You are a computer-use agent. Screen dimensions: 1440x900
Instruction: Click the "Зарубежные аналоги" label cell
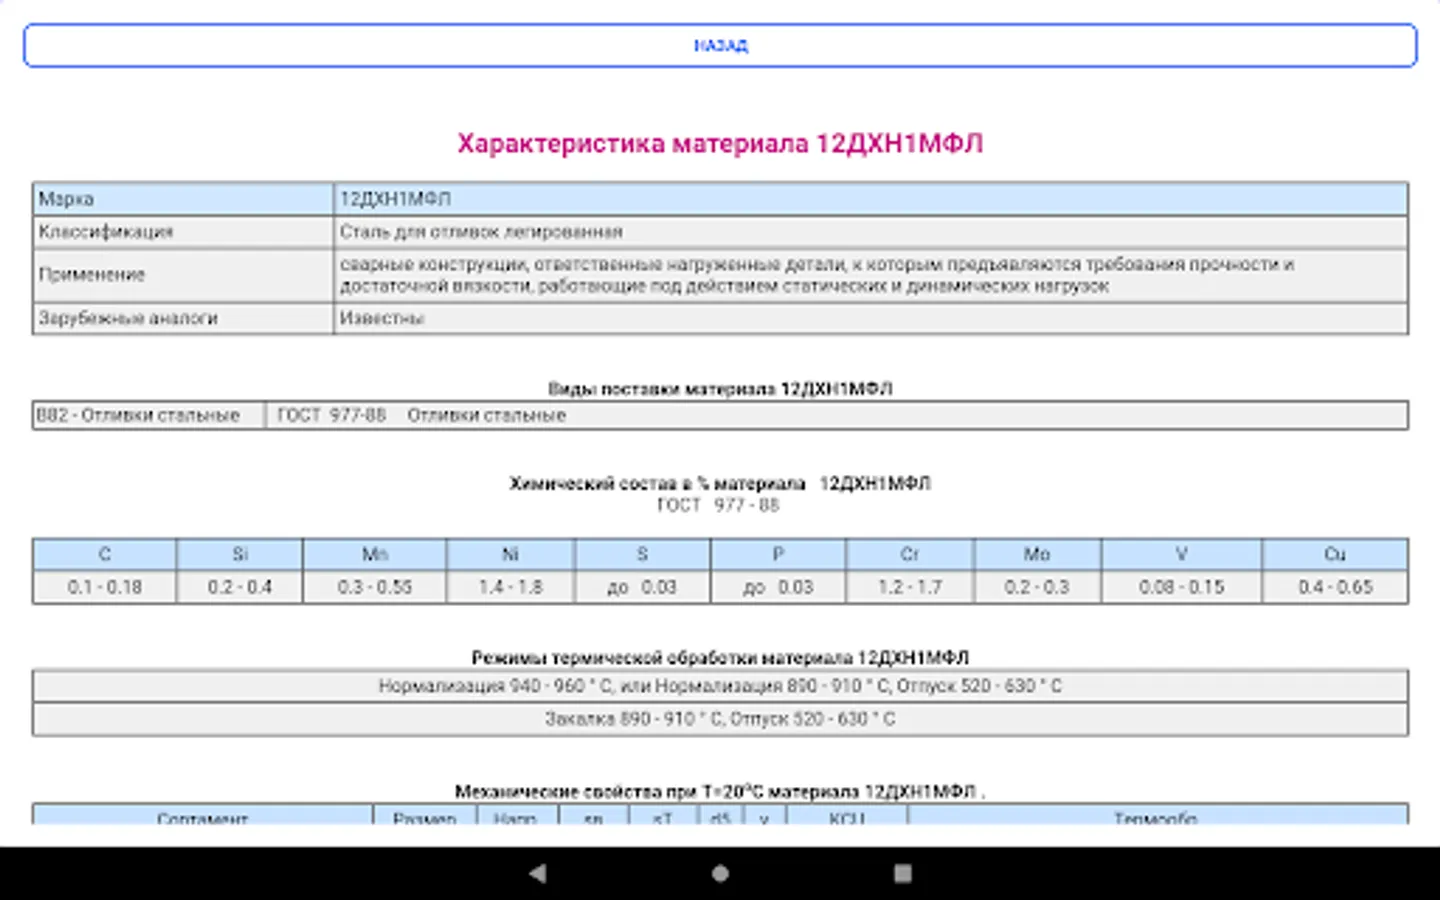point(183,318)
